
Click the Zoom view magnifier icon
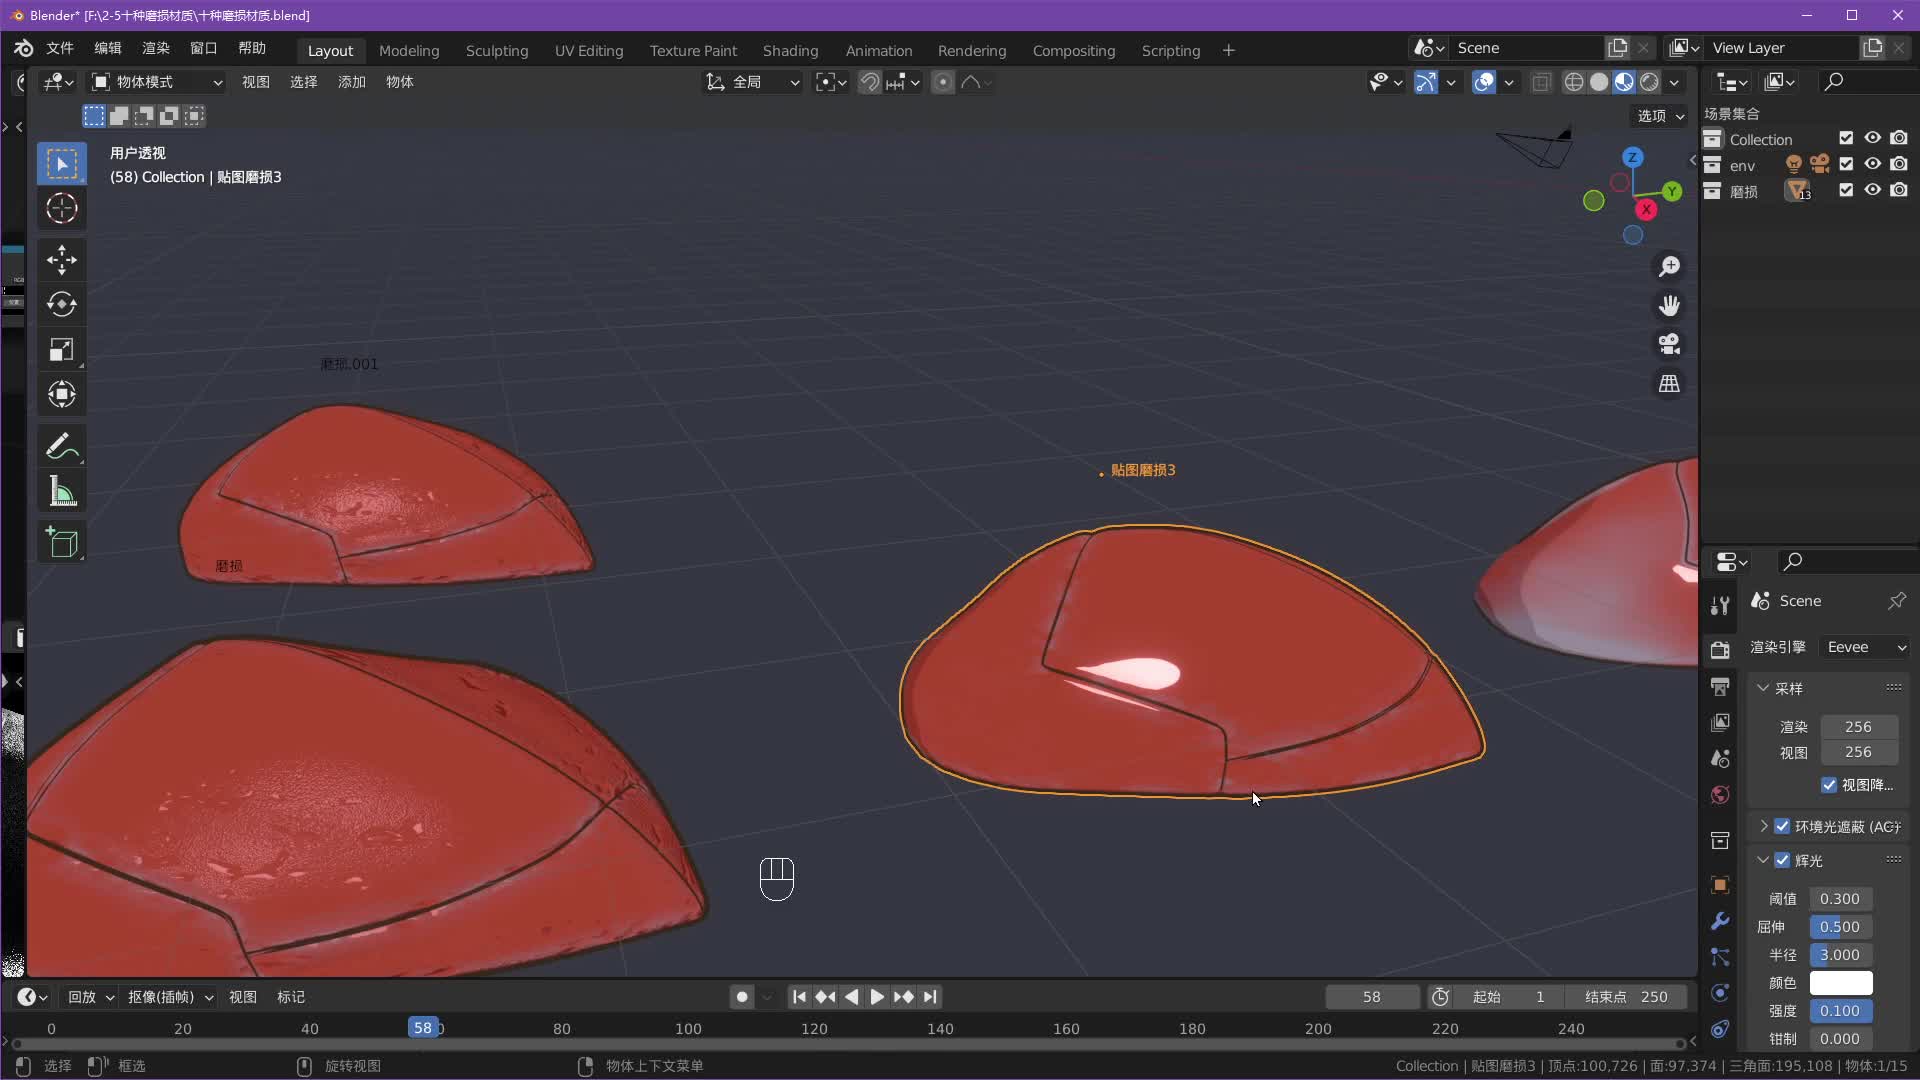[x=1669, y=267]
